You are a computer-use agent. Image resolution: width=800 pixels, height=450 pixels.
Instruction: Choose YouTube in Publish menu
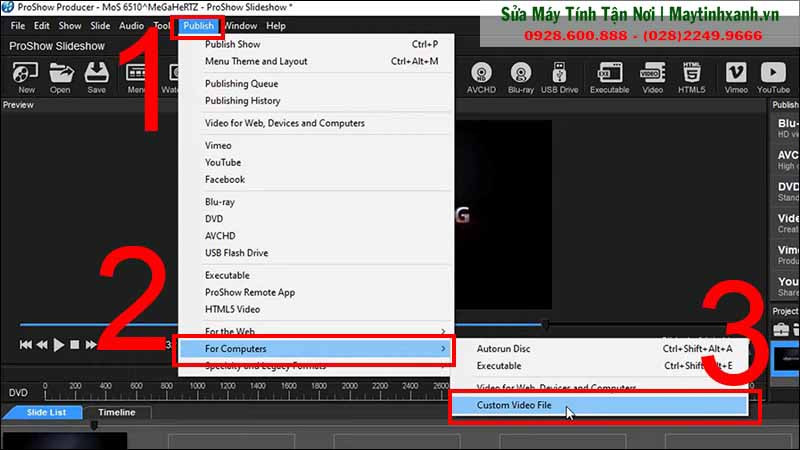tap(316, 162)
